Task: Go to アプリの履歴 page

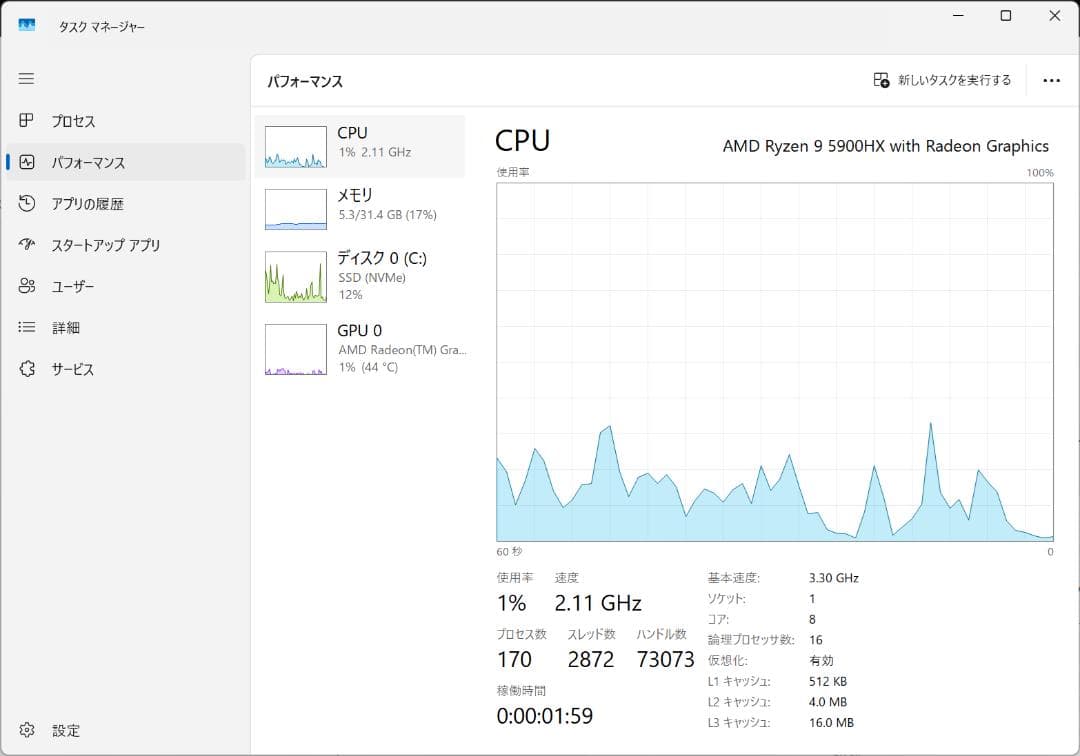Action: pos(88,204)
